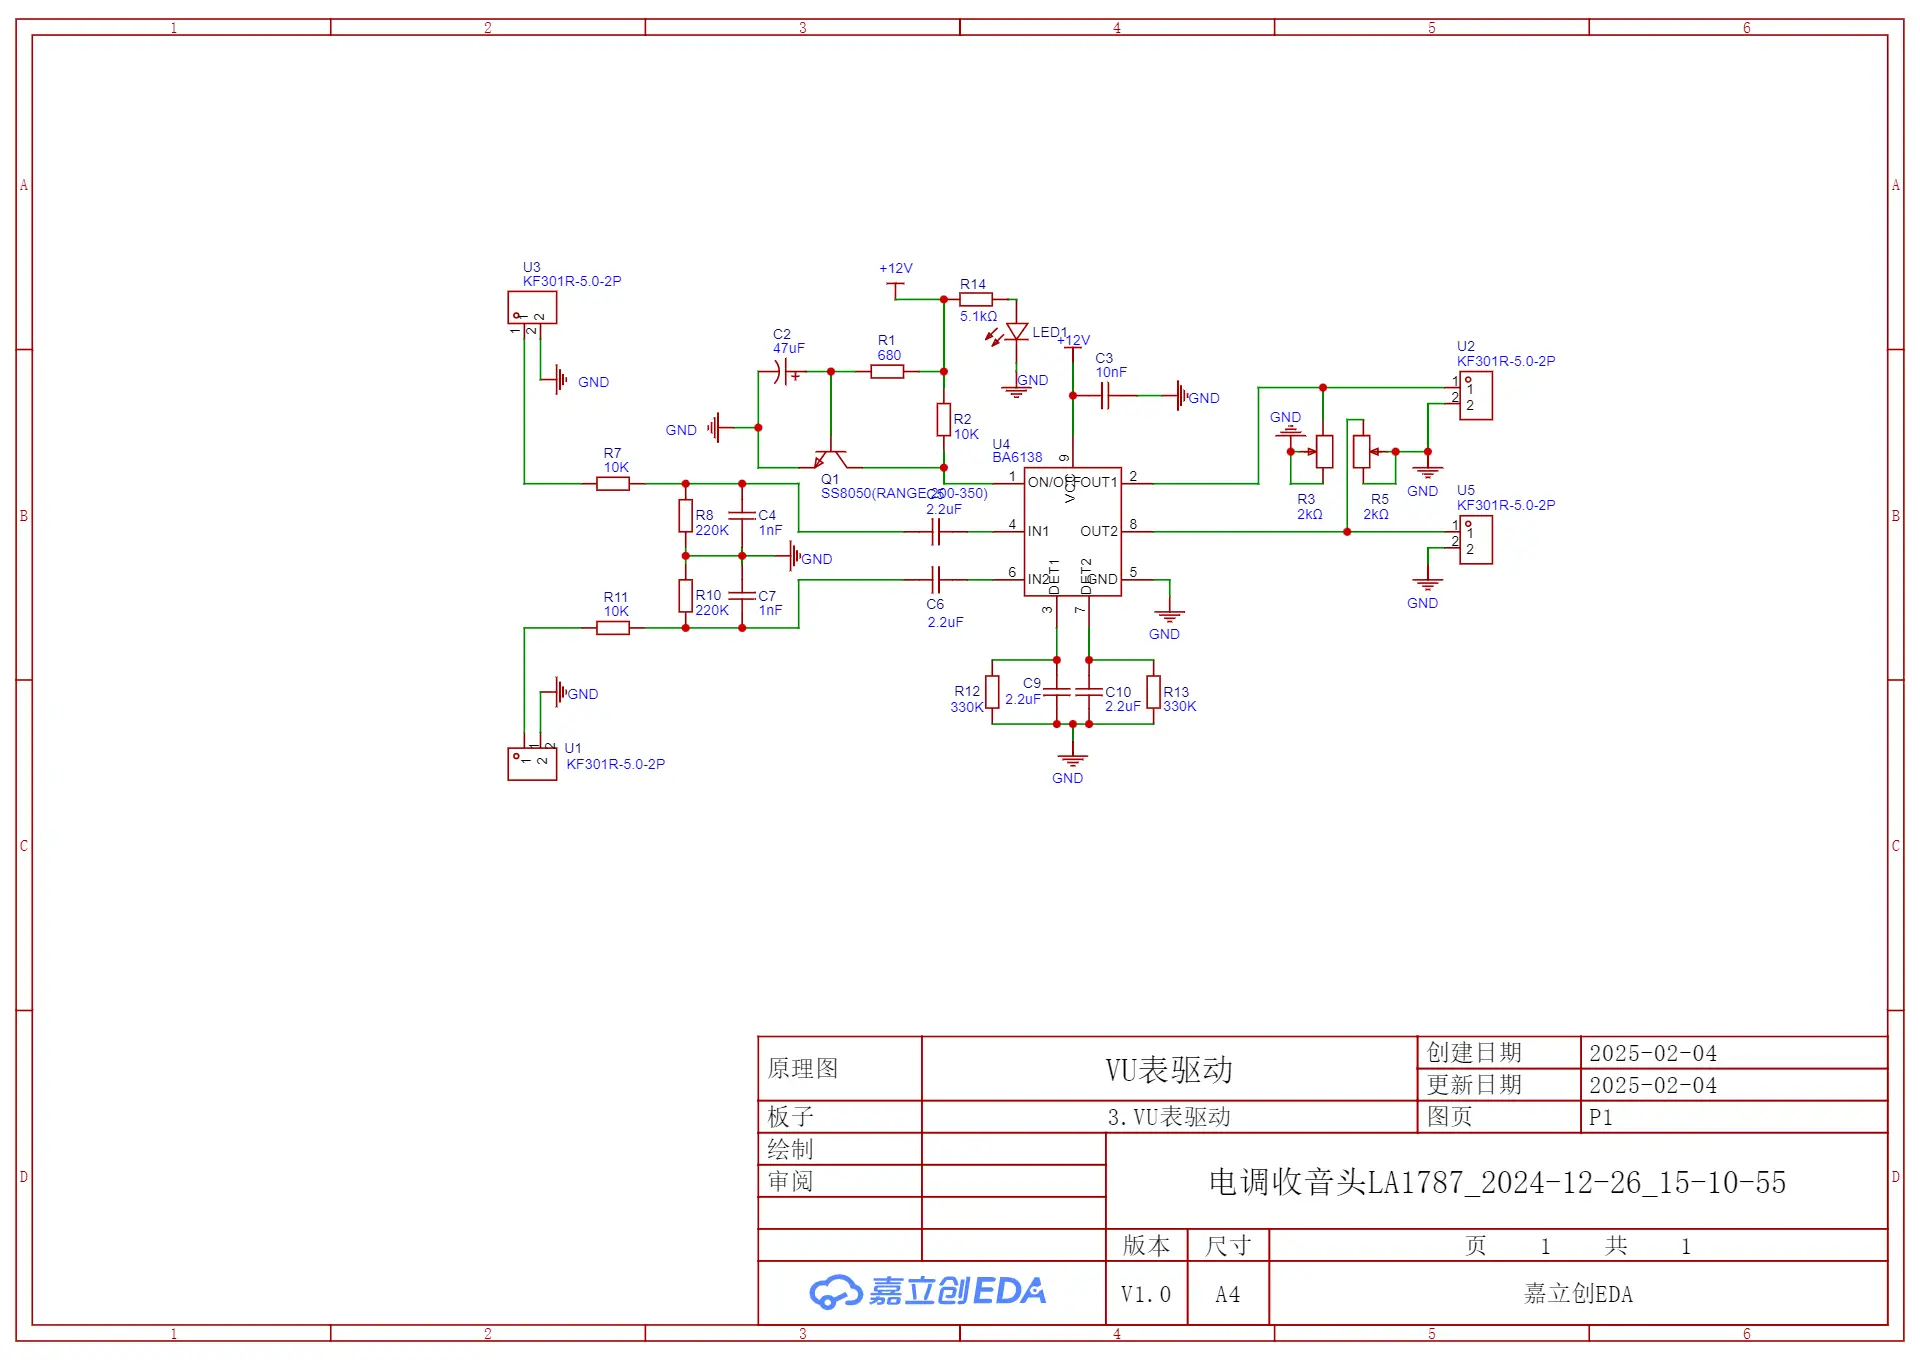Click the title text VU表驱动

coord(1168,1070)
